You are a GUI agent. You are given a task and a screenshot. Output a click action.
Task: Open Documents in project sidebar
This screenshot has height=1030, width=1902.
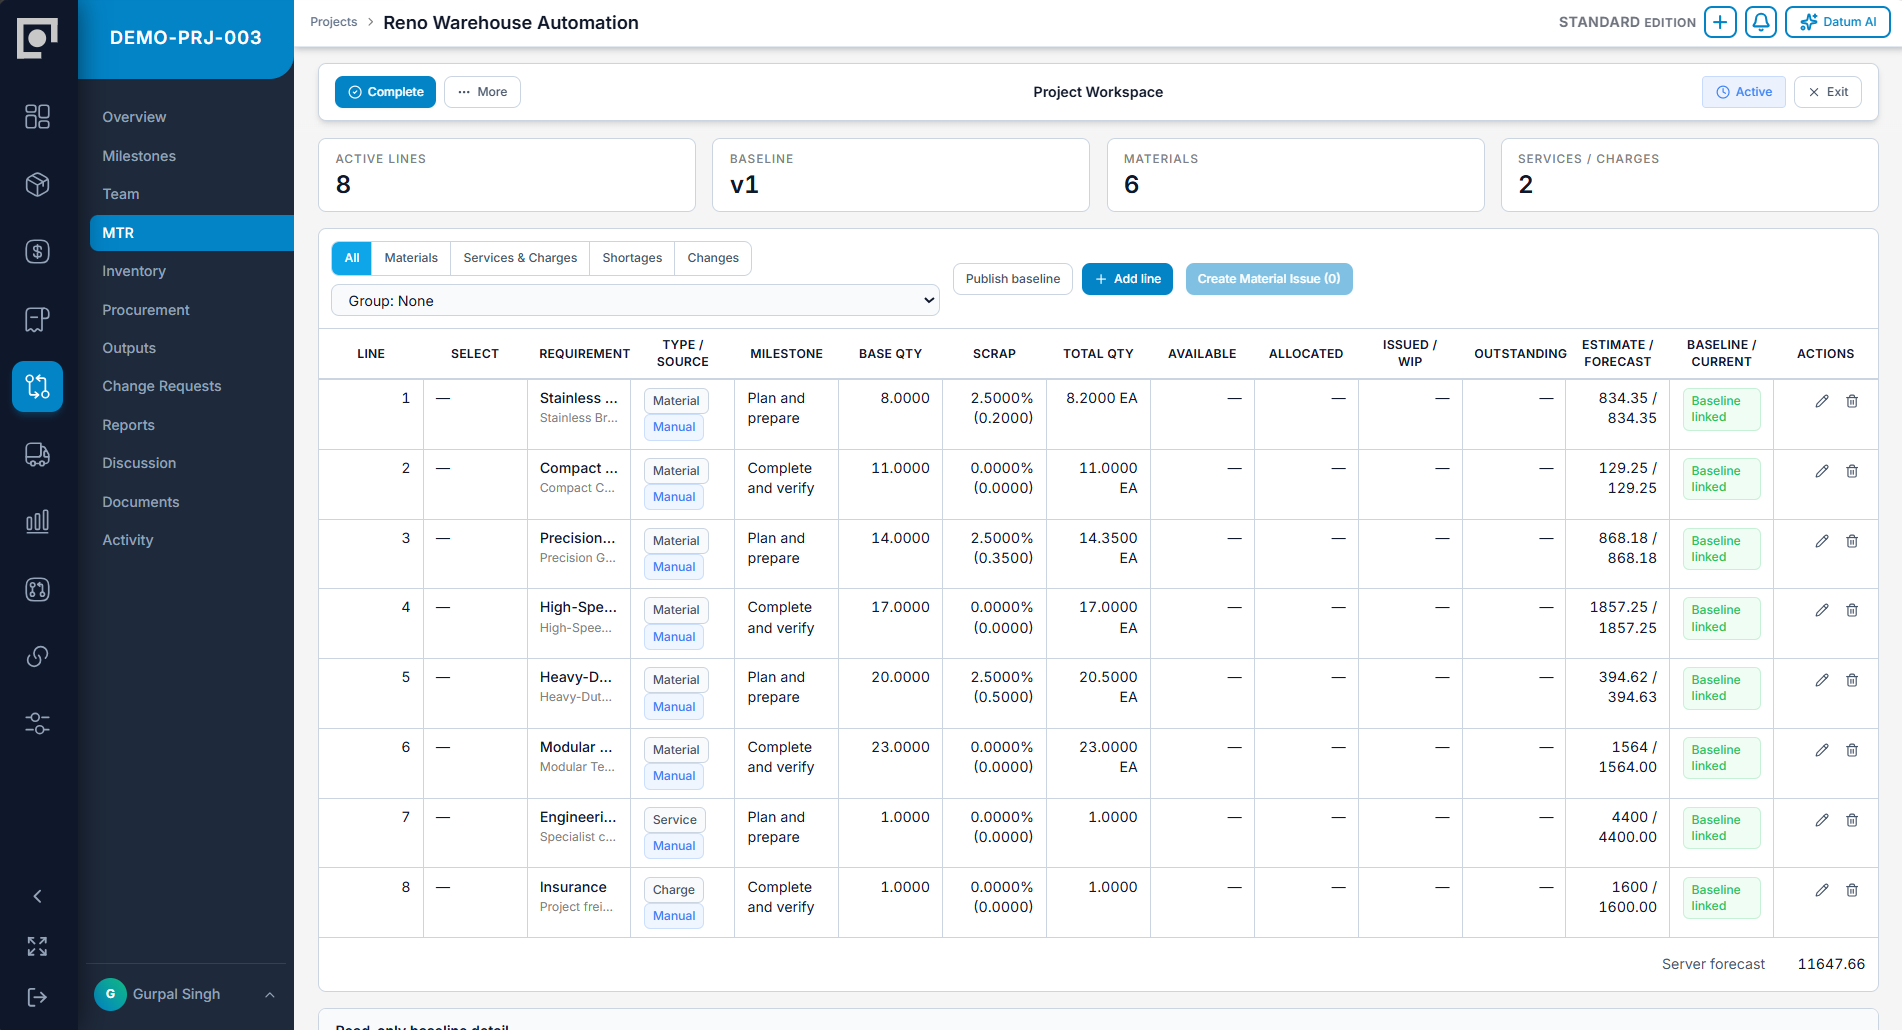(x=141, y=502)
